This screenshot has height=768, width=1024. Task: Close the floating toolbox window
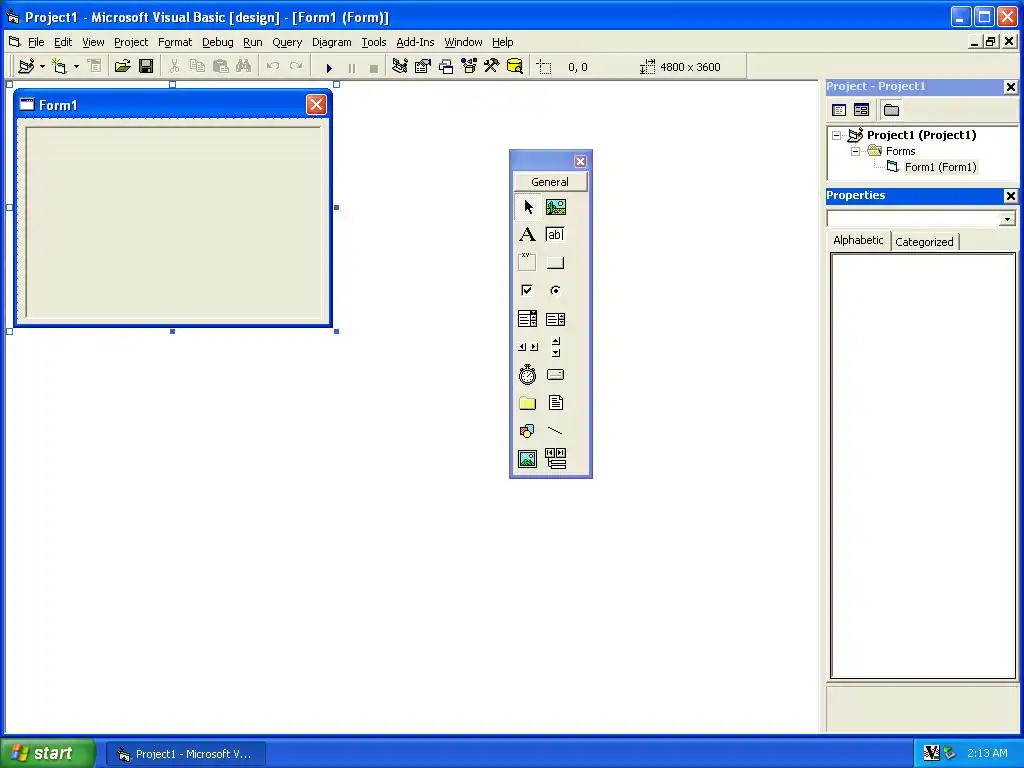click(x=581, y=161)
